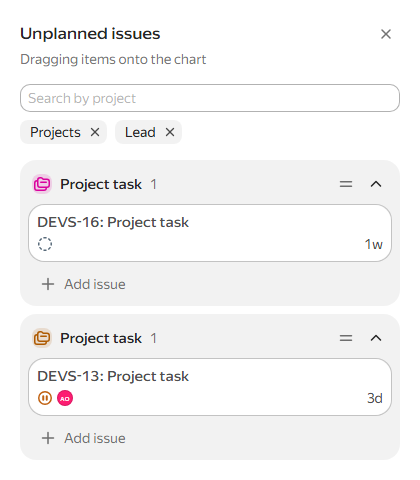Select the Projects filter tag
This screenshot has height=480, width=420.
click(55, 132)
